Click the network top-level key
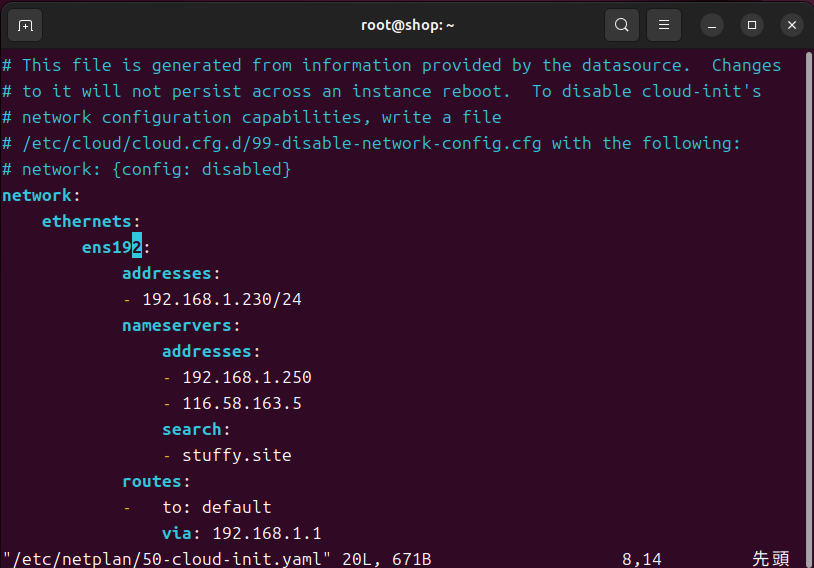The image size is (814, 568). click(x=37, y=195)
